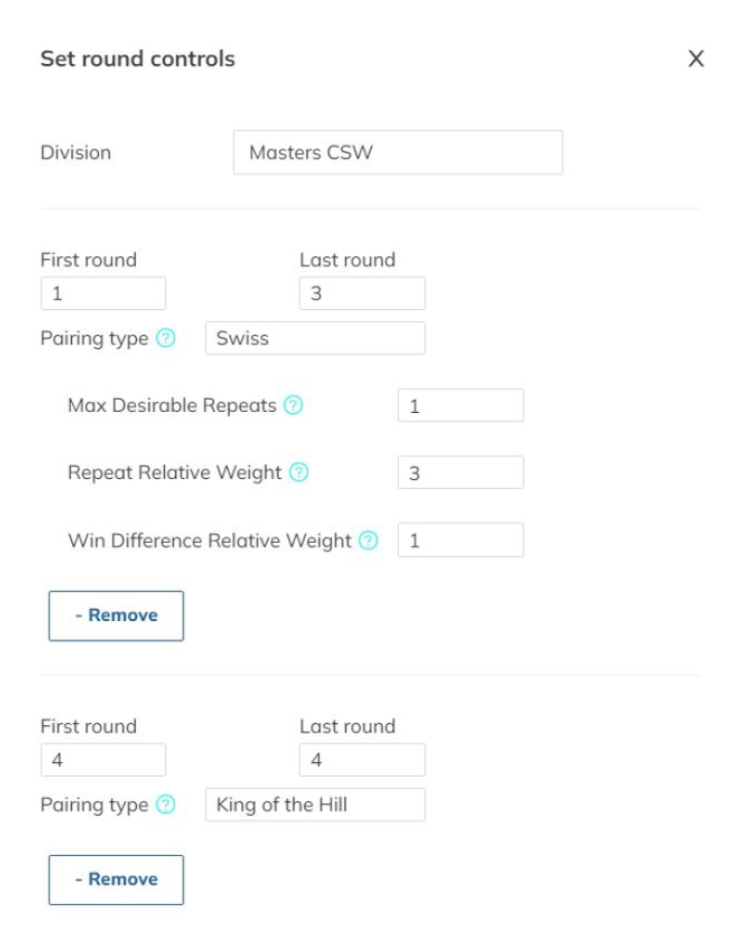Click the First round field containing 4

[x=103, y=760]
